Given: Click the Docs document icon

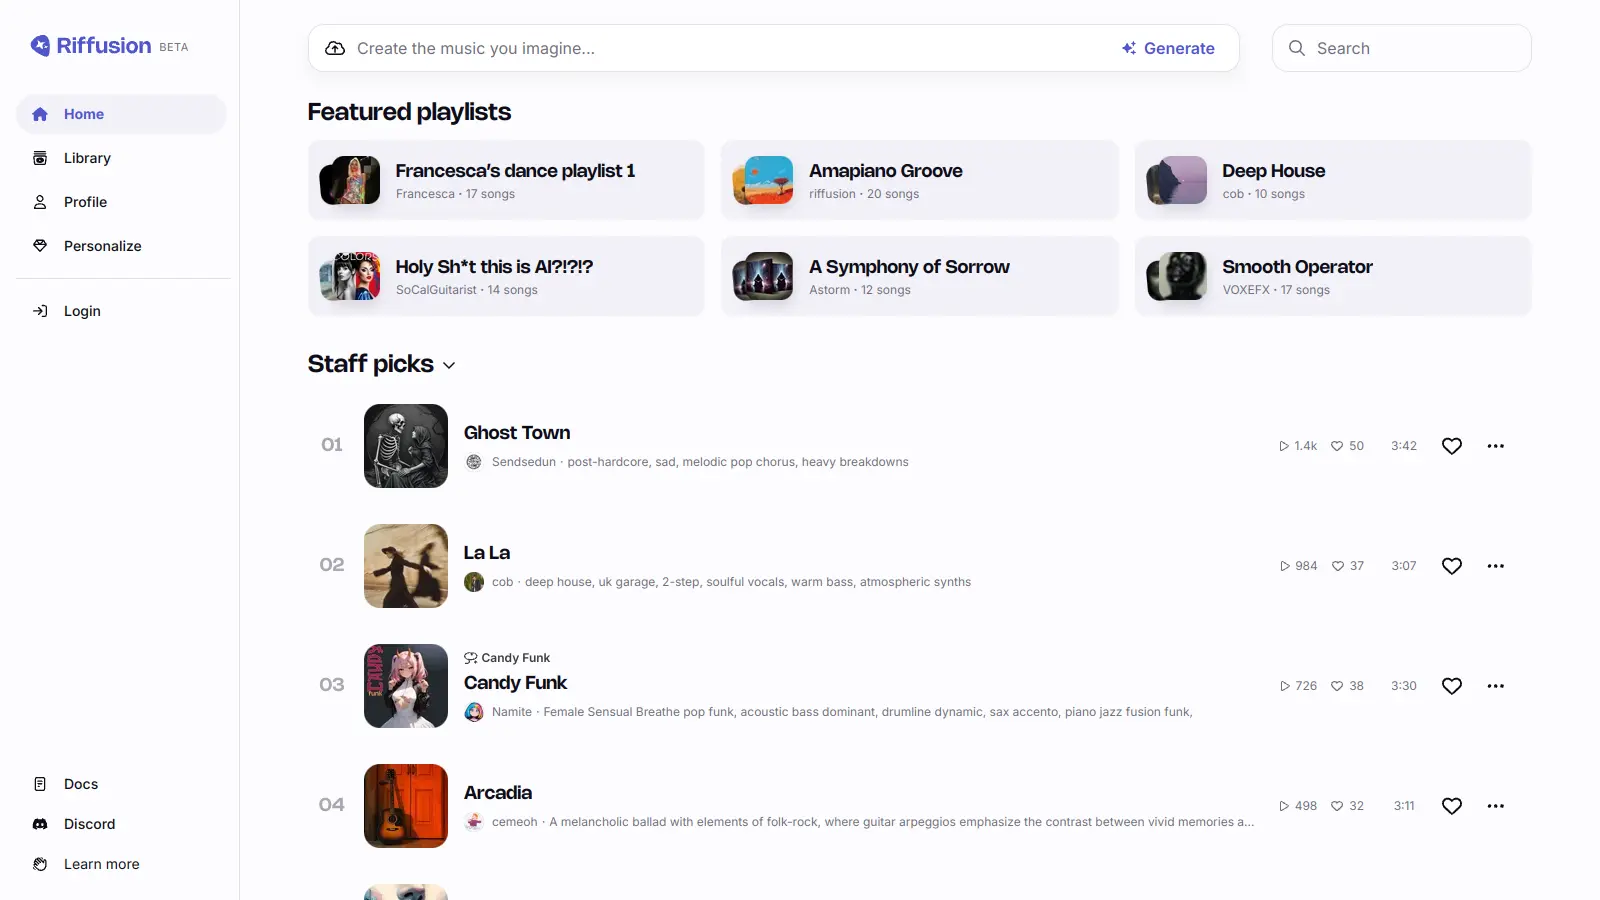Looking at the screenshot, I should pos(40,784).
